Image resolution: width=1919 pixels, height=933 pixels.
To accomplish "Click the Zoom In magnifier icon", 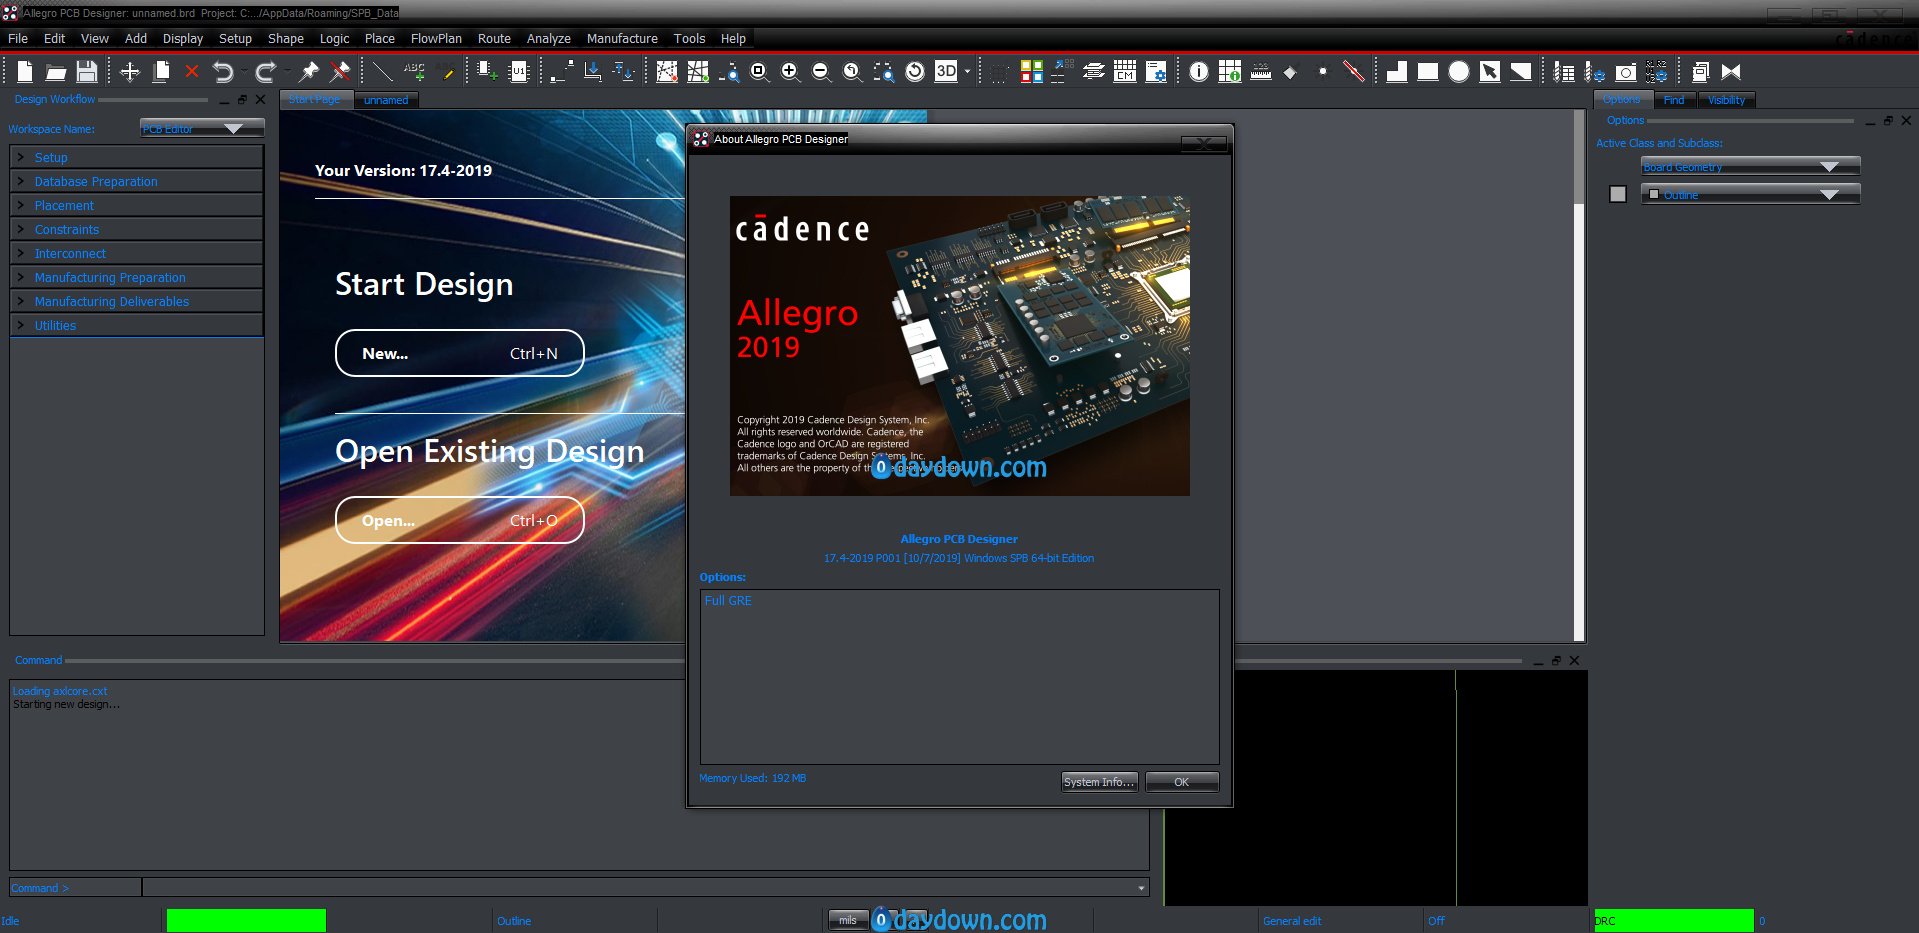I will (790, 71).
